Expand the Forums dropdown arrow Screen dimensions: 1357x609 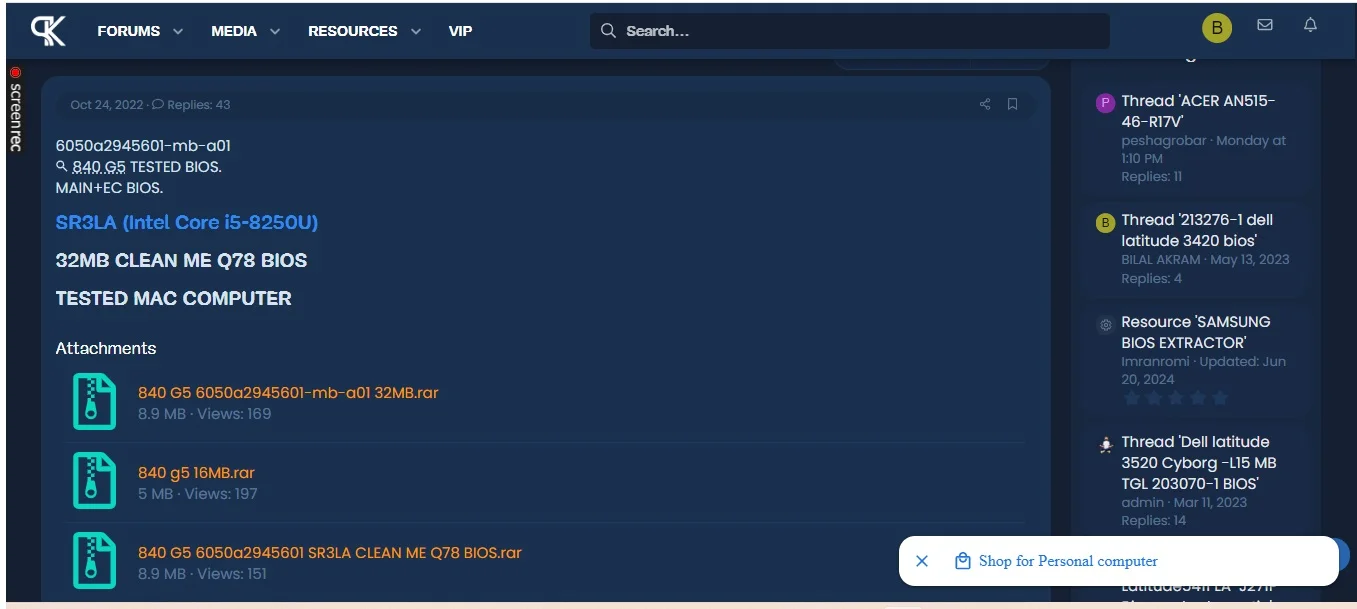tap(178, 32)
